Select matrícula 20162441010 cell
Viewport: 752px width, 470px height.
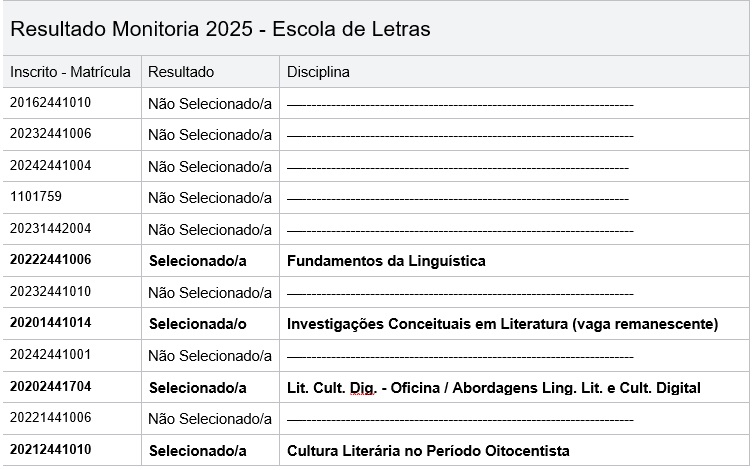(51, 102)
